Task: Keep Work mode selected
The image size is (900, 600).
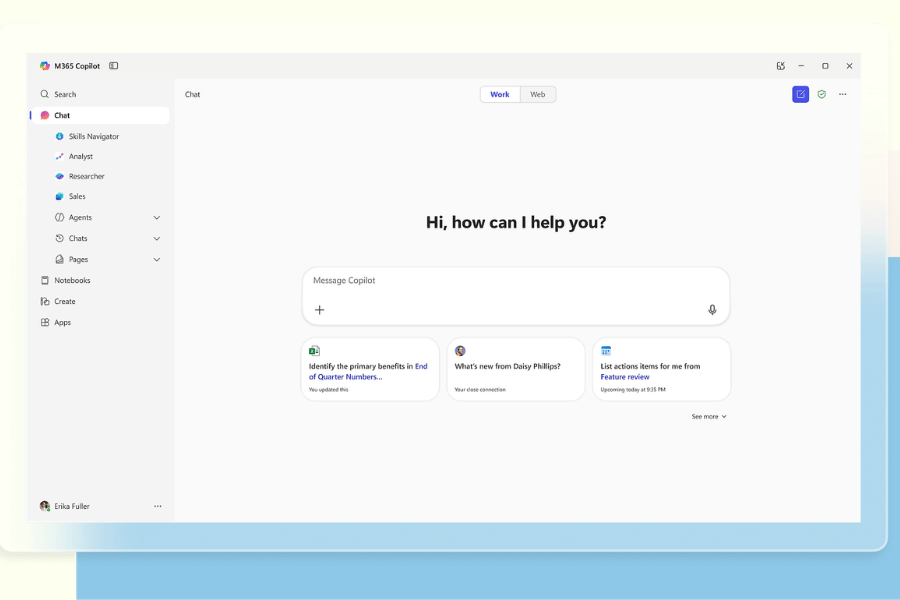Action: (500, 93)
